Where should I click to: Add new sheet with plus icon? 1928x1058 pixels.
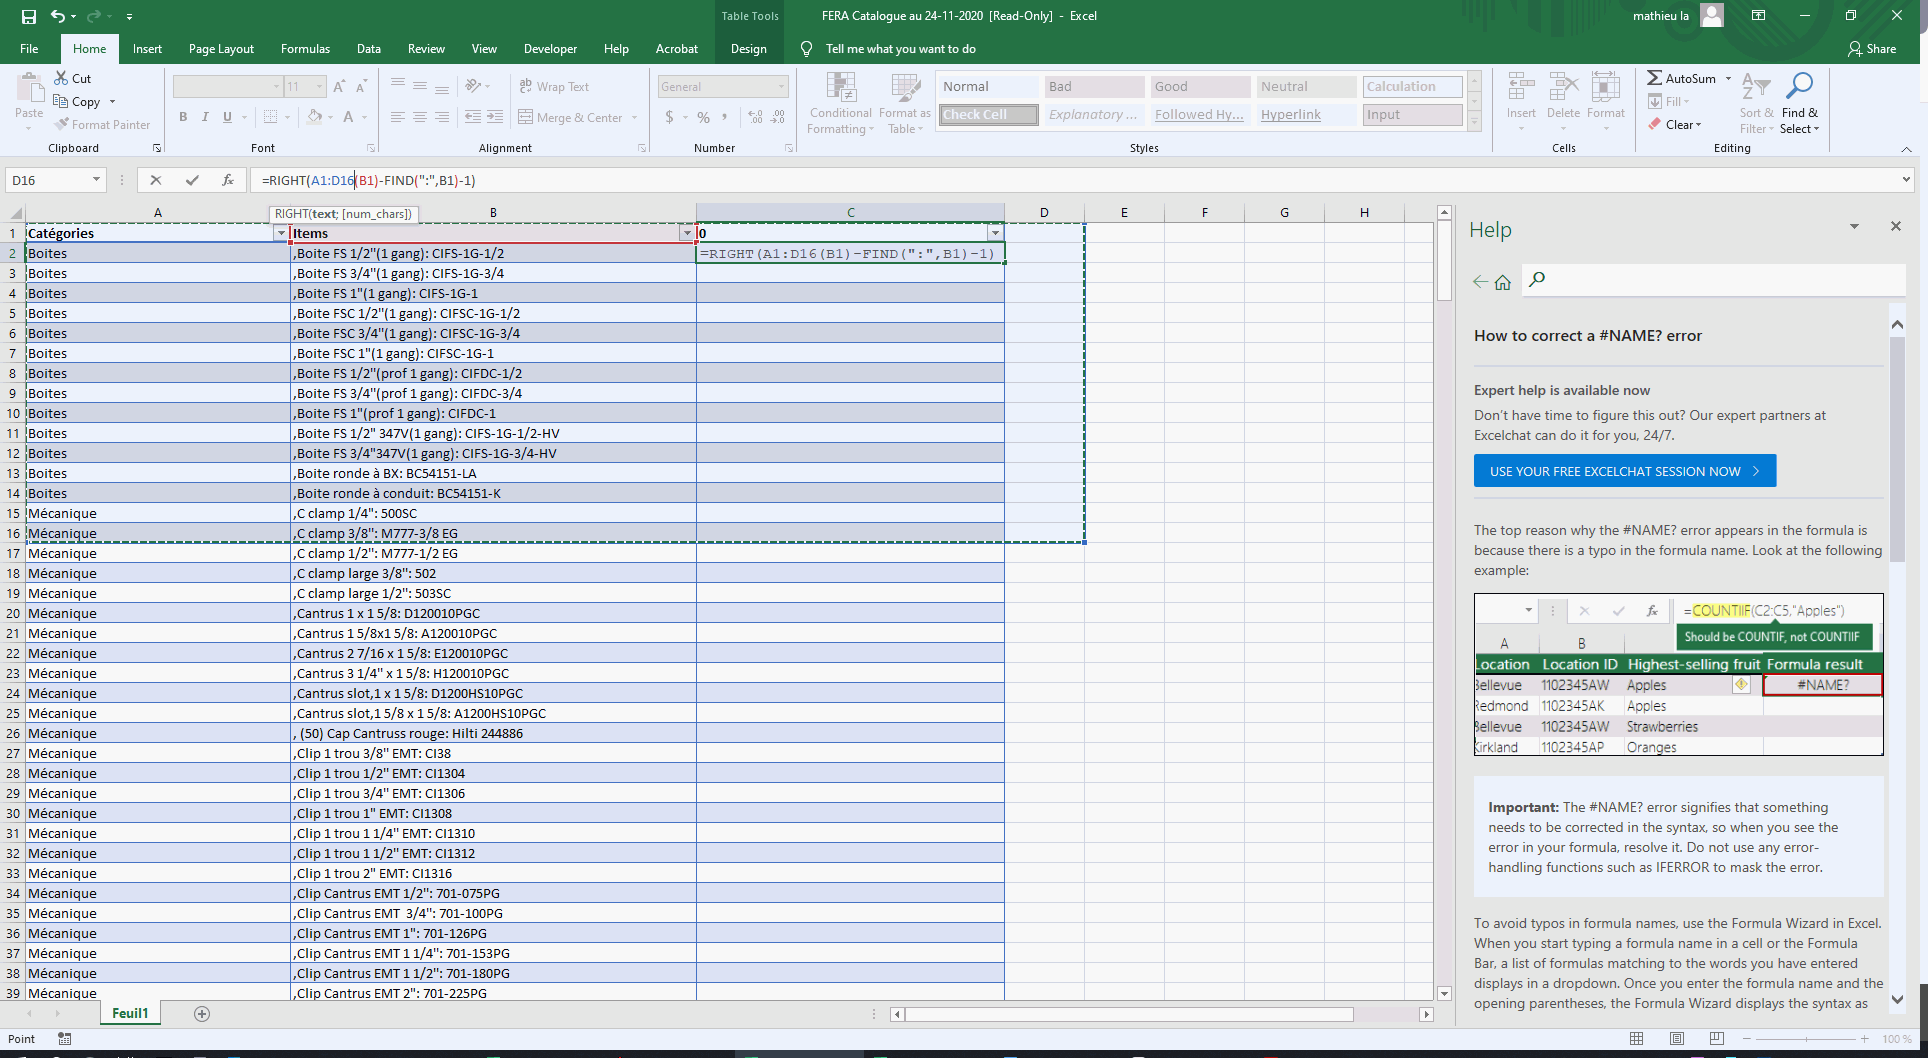(x=202, y=1014)
